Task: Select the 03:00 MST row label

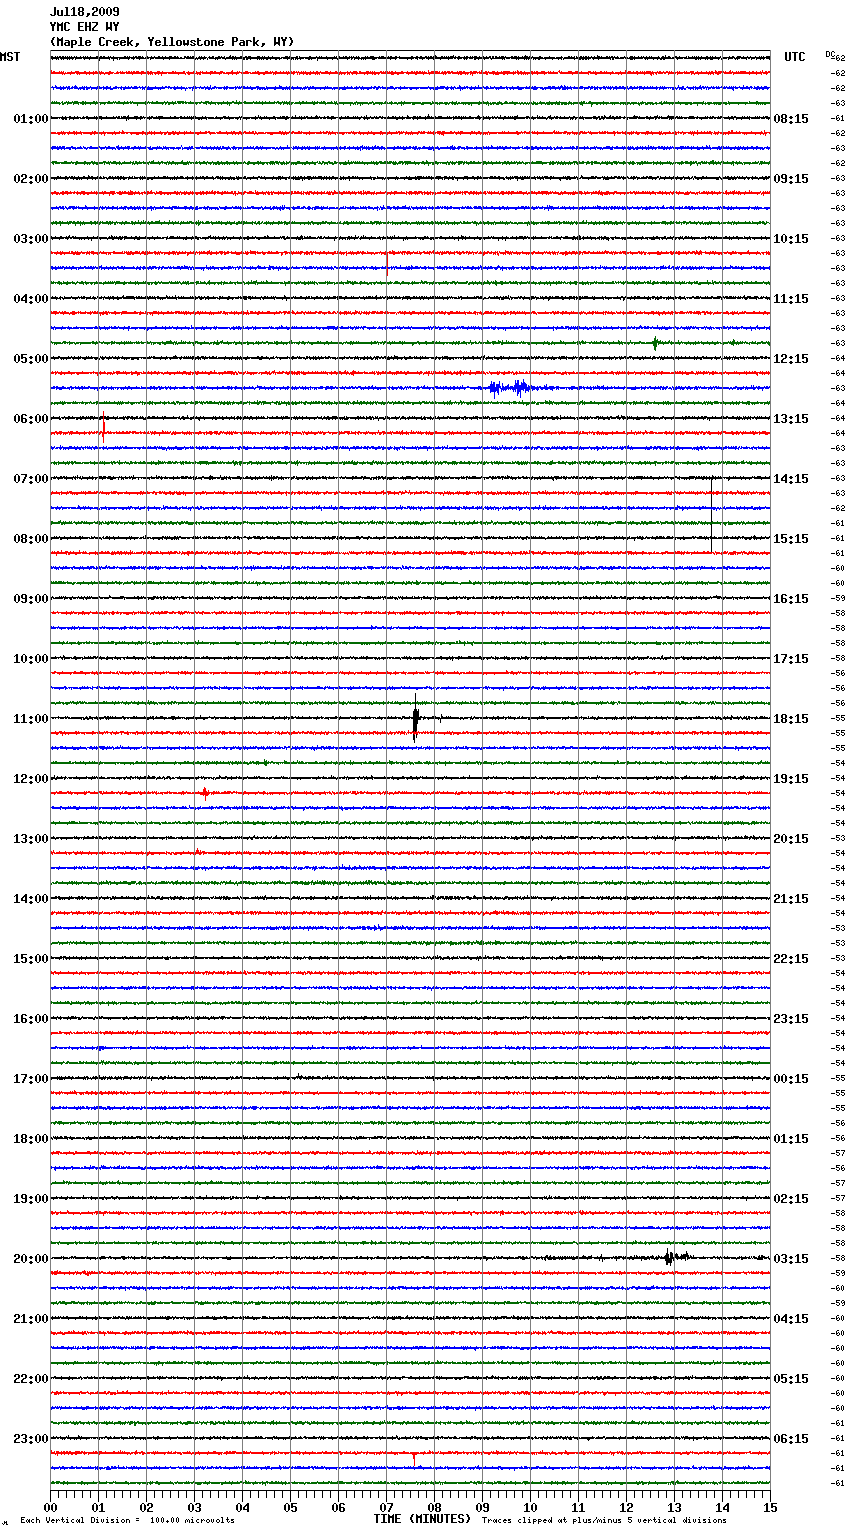Action: (x=31, y=239)
